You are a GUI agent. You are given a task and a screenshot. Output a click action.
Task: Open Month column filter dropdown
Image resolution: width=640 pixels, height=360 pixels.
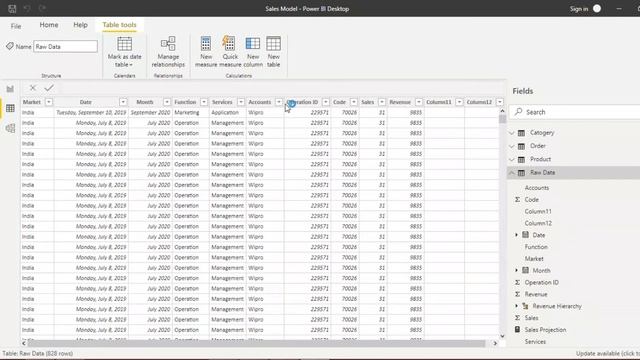coord(167,102)
